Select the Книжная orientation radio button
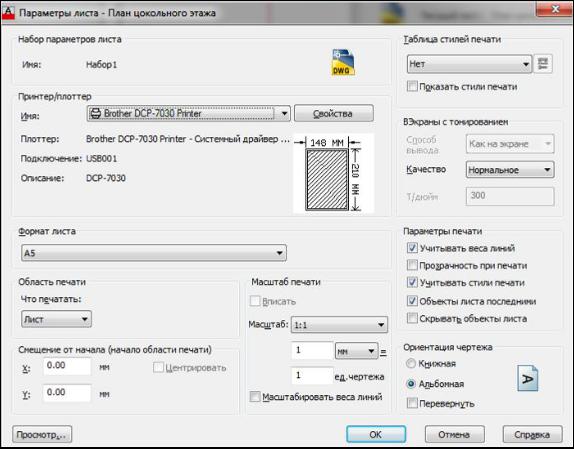Image resolution: width=574 pixels, height=449 pixels. pos(411,363)
